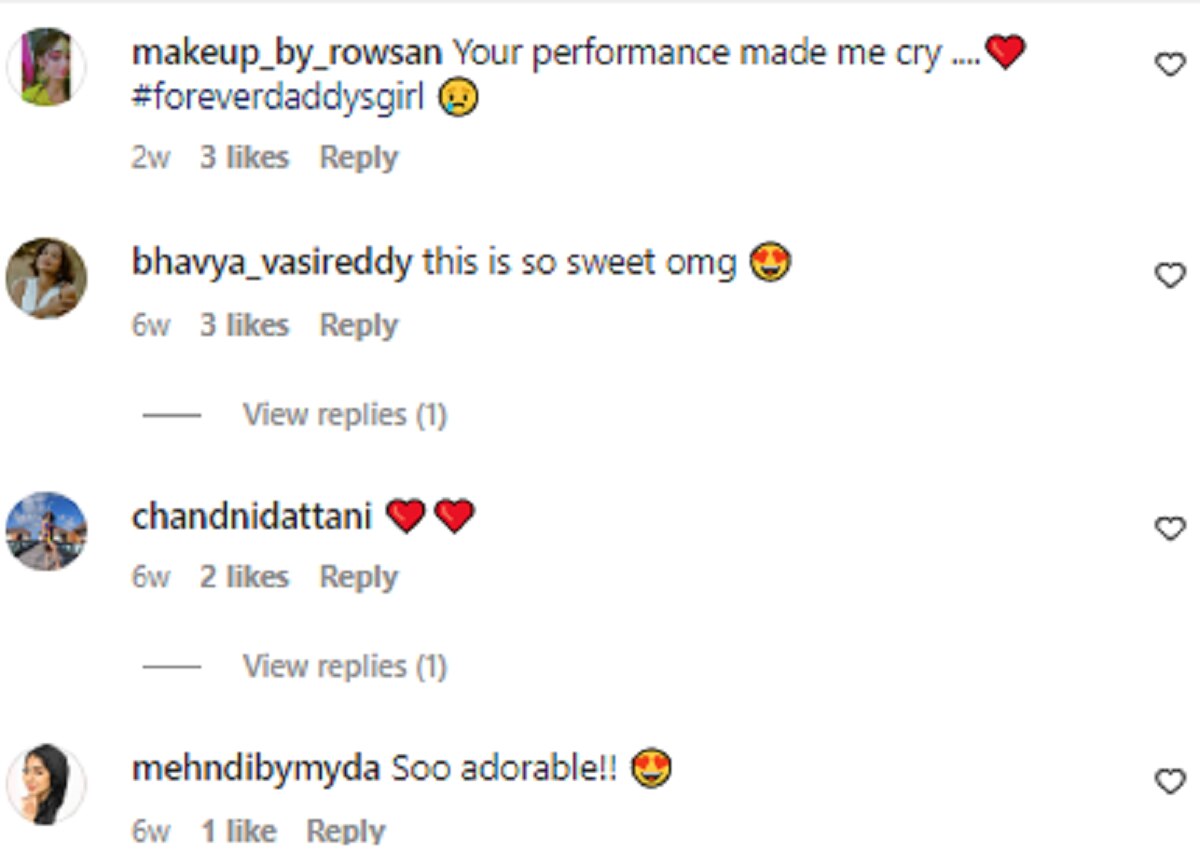Like bhavya_vasireddy's comment with the heart icon
Image resolution: width=1200 pixels, height=853 pixels.
pos(1169,275)
